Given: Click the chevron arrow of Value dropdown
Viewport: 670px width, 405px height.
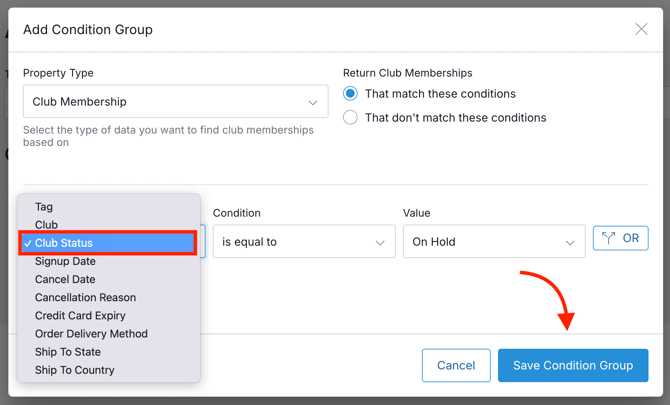Looking at the screenshot, I should (x=570, y=243).
